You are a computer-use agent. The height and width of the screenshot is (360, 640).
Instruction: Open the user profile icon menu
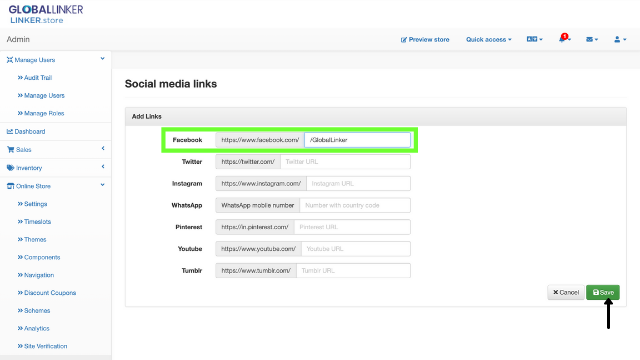(617, 40)
